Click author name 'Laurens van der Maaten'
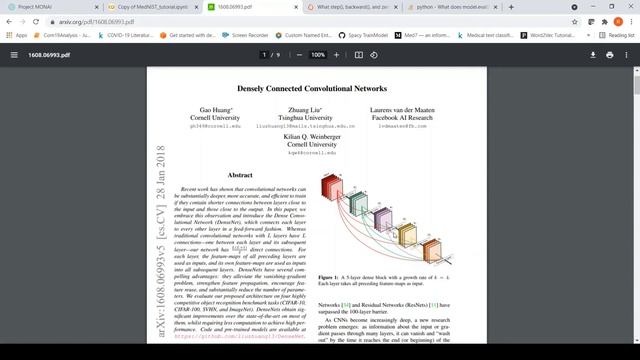Viewport: 640px width, 360px height. pyautogui.click(x=402, y=110)
